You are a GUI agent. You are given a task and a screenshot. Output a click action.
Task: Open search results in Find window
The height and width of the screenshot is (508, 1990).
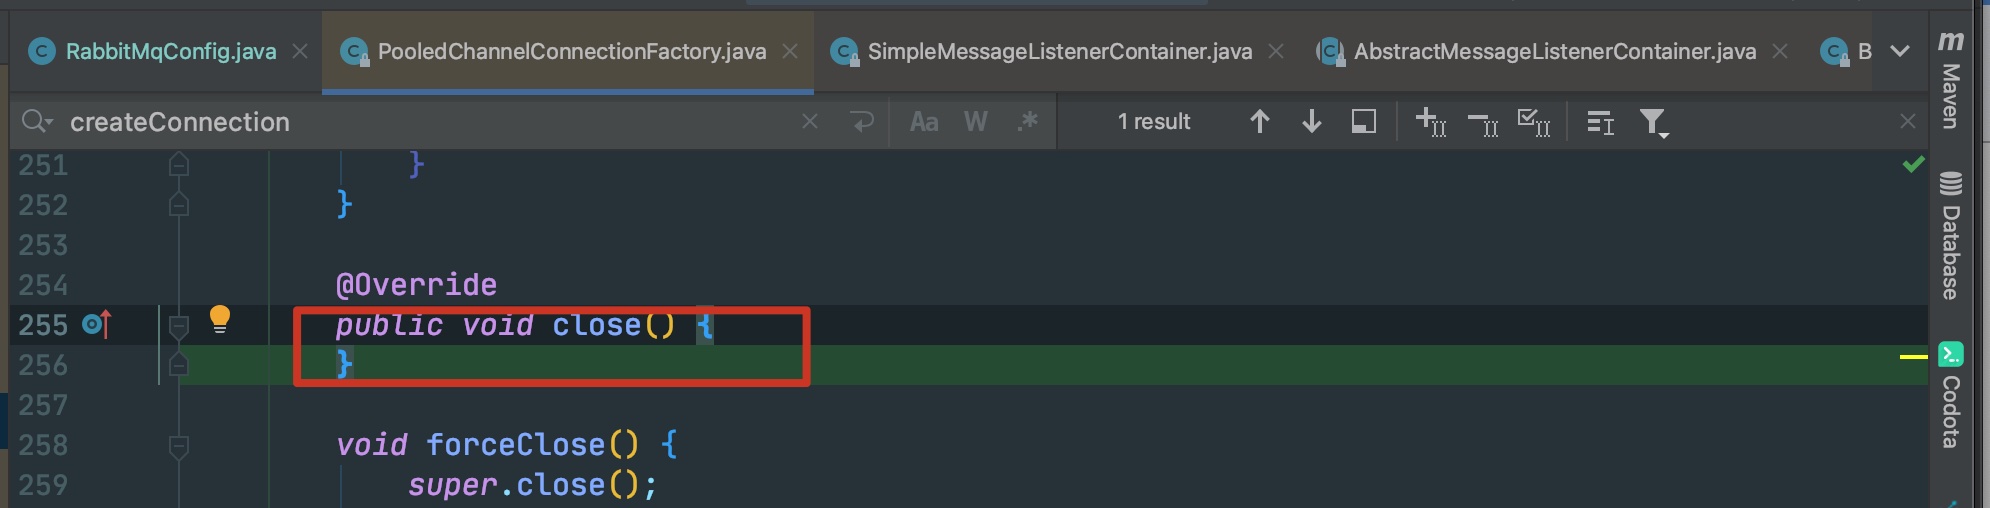click(x=1363, y=122)
